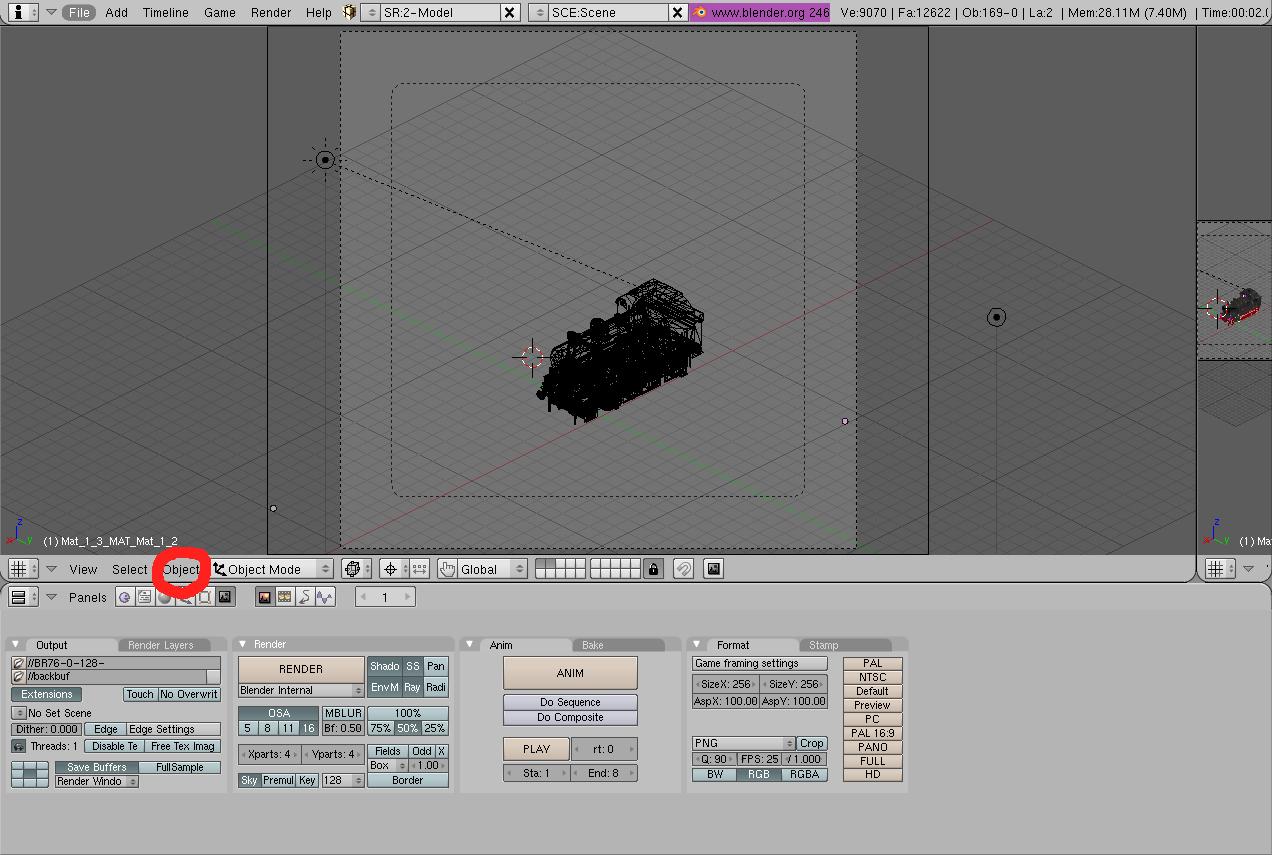
Task: Select the Logic context icon in Panels
Action: [x=124, y=597]
